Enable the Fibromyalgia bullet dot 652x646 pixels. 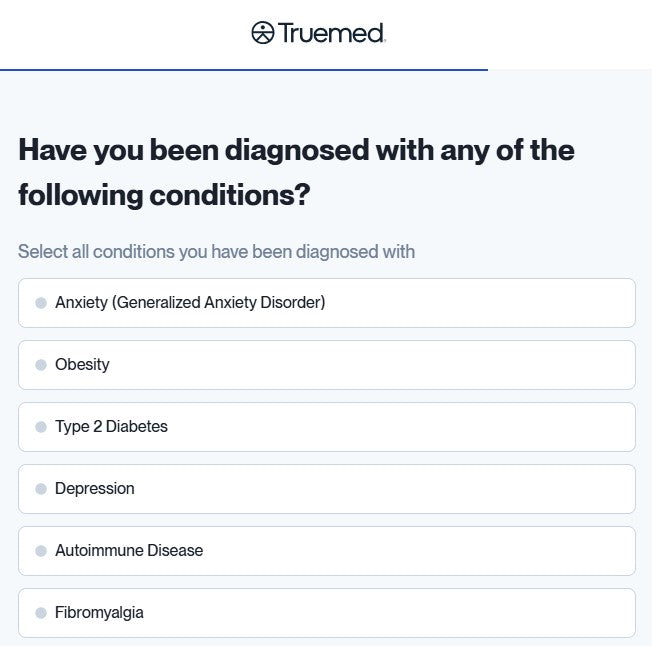(x=41, y=613)
